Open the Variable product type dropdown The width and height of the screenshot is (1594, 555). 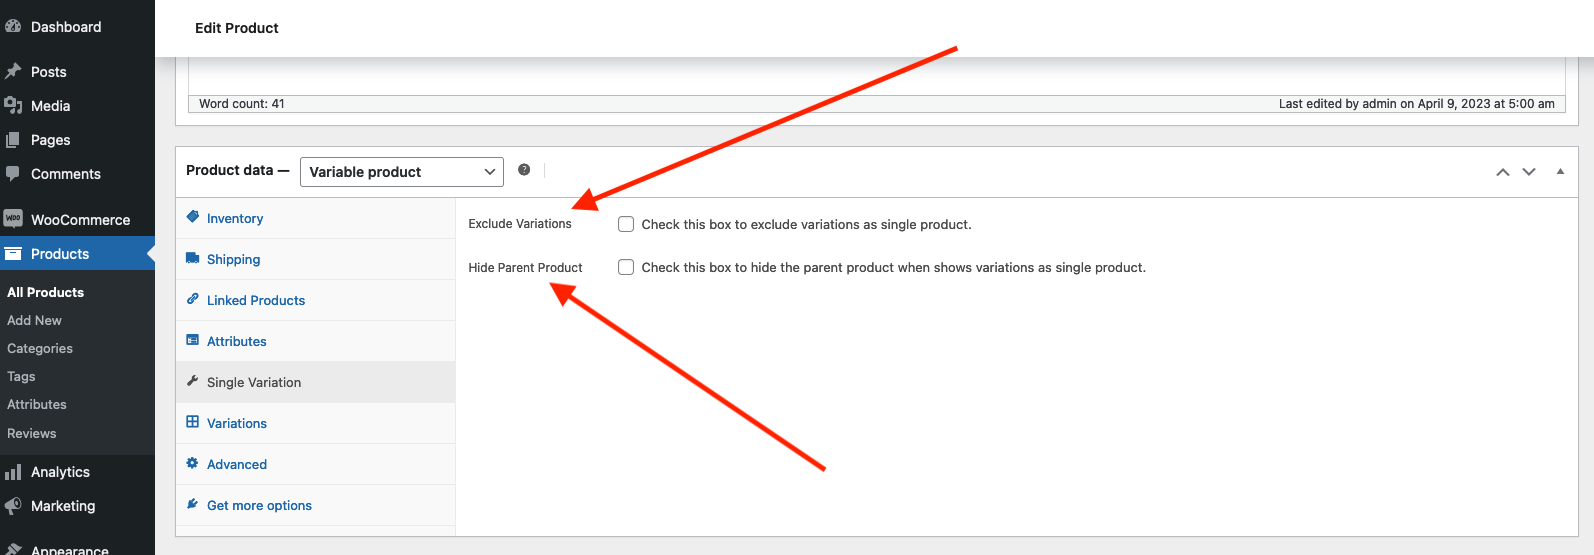pos(402,172)
